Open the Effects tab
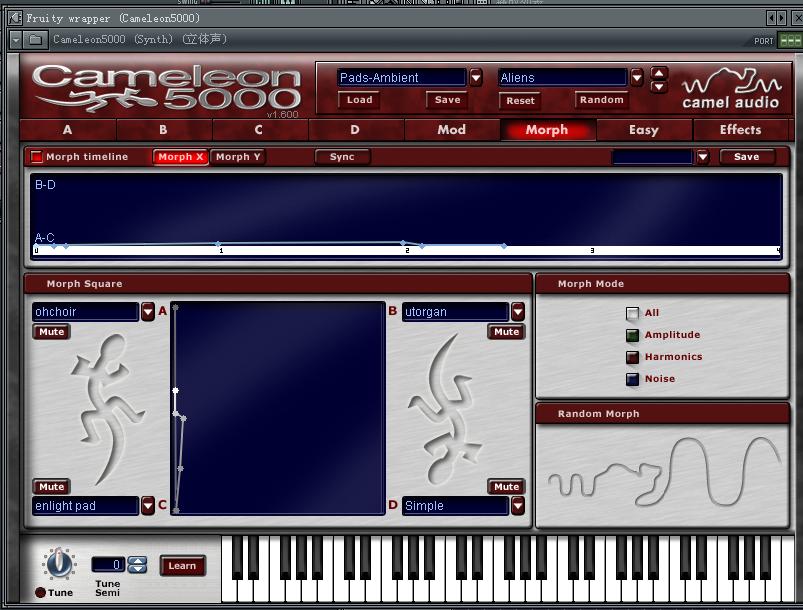Image resolution: width=803 pixels, height=610 pixels. [741, 130]
